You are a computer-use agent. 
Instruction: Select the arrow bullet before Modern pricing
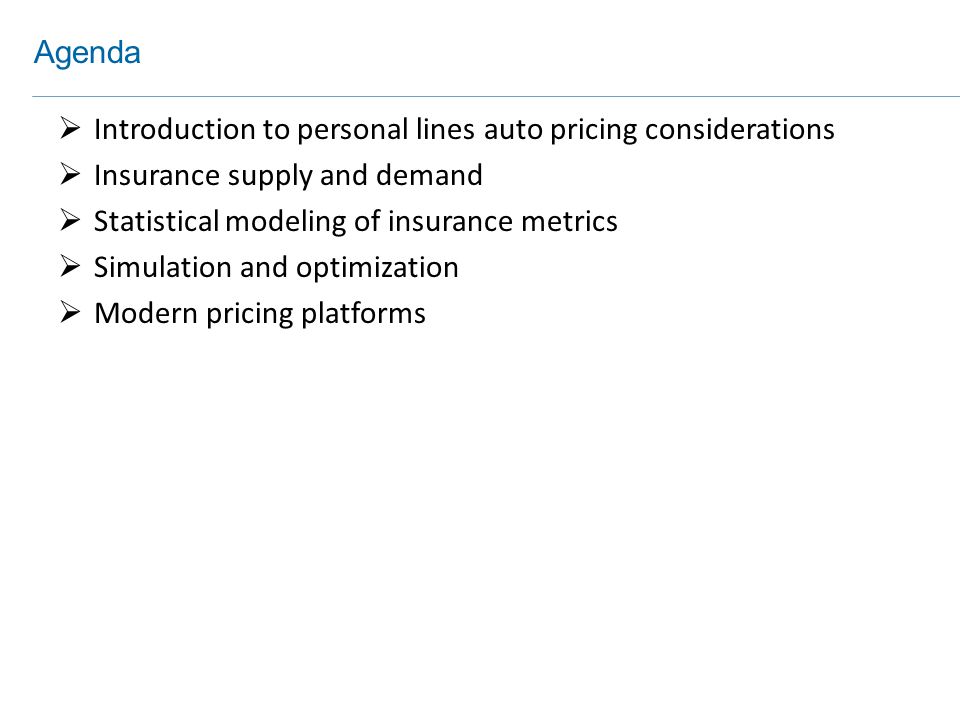70,312
